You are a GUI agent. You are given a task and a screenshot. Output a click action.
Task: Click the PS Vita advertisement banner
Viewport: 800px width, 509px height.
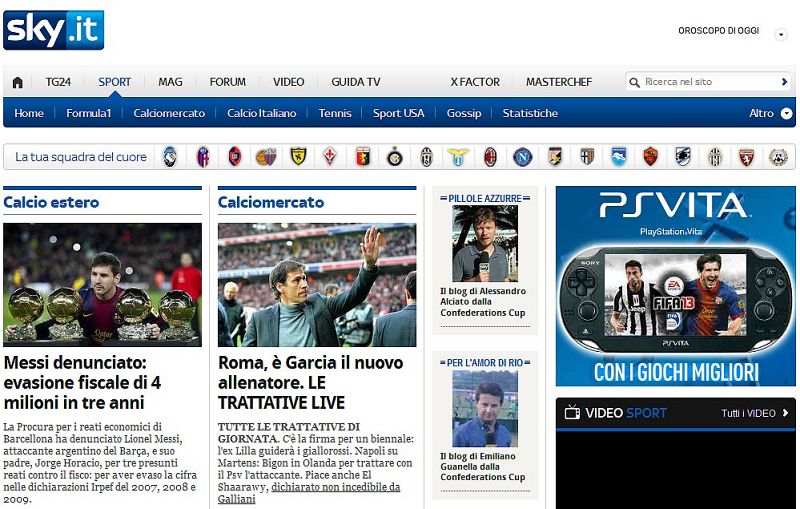click(676, 286)
